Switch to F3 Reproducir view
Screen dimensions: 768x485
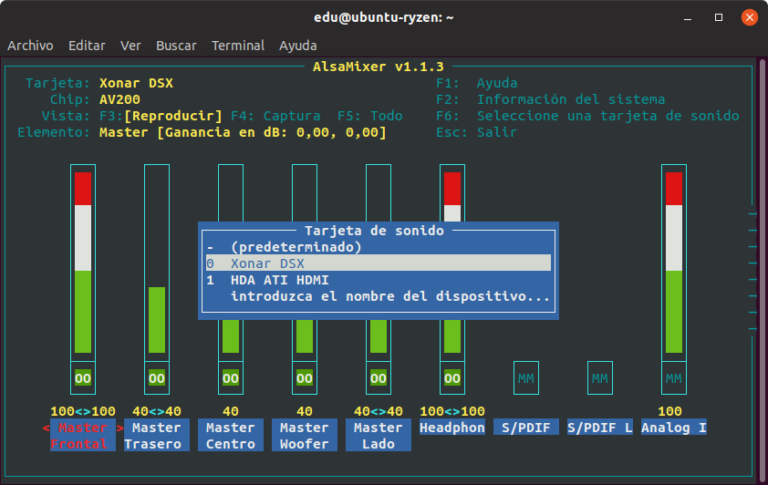pos(161,116)
